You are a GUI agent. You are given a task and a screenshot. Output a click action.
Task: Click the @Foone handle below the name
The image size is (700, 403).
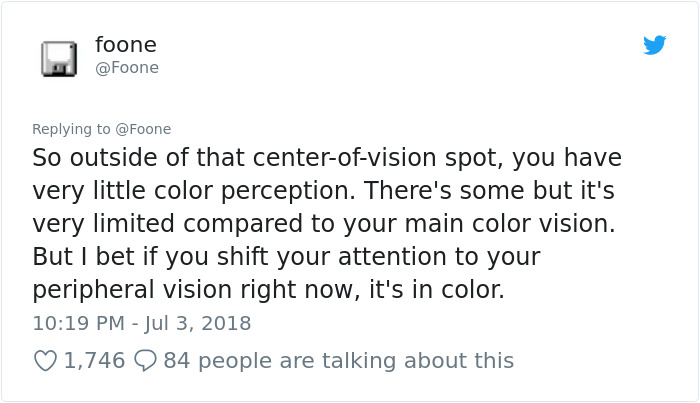(x=127, y=68)
